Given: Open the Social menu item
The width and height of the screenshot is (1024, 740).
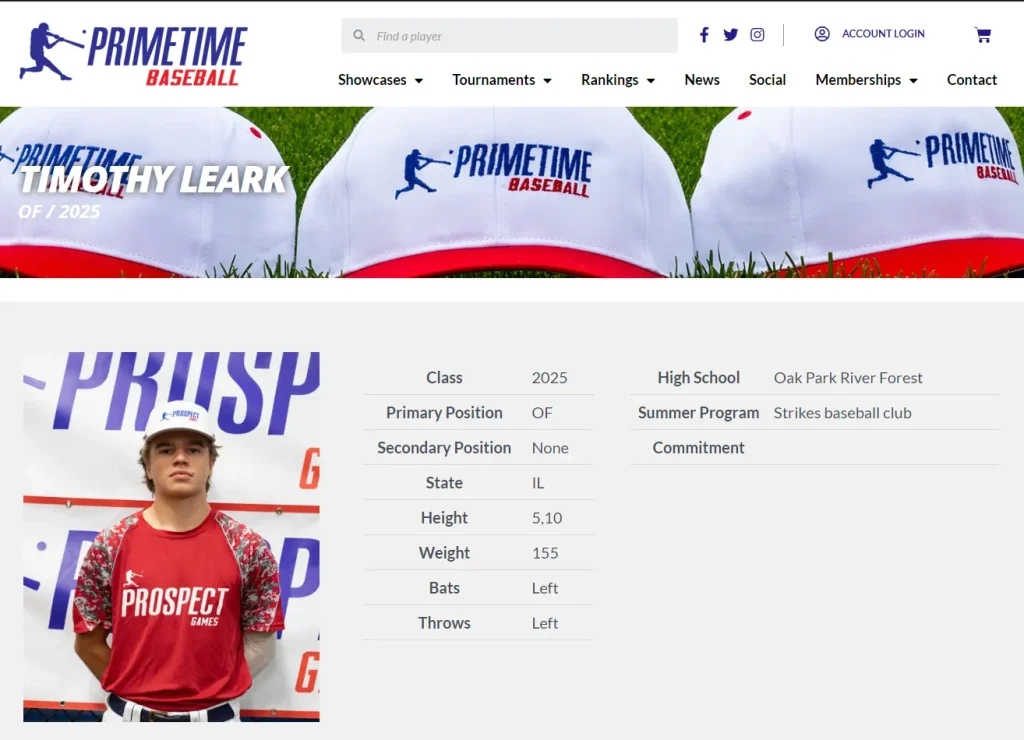Looking at the screenshot, I should click(767, 80).
